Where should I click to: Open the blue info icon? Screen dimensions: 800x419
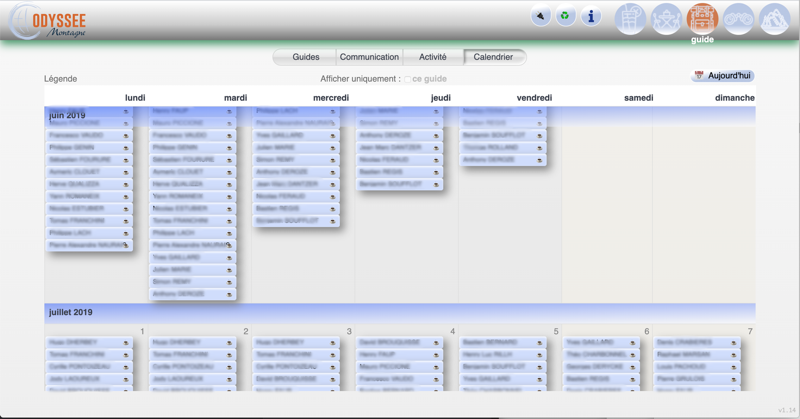(591, 17)
